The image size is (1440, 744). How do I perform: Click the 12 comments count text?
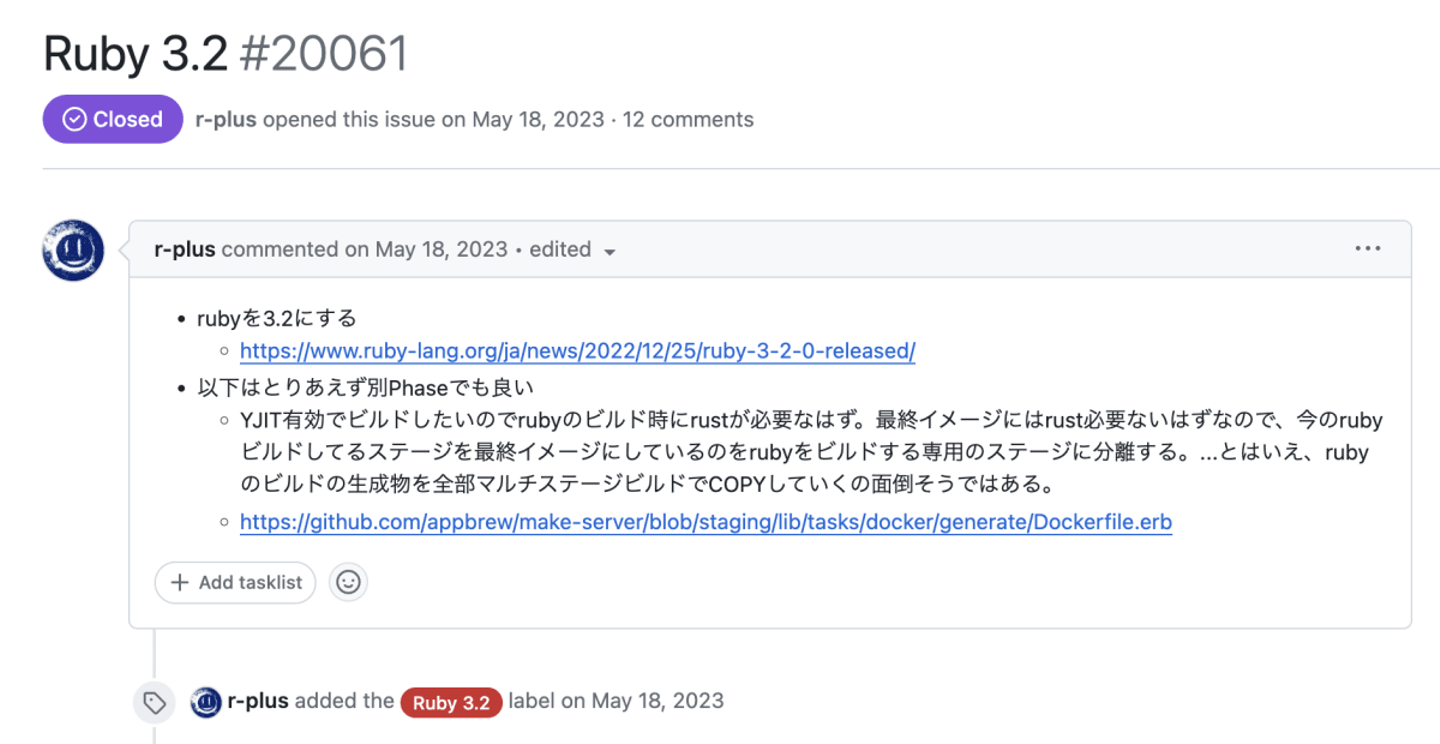(688, 120)
